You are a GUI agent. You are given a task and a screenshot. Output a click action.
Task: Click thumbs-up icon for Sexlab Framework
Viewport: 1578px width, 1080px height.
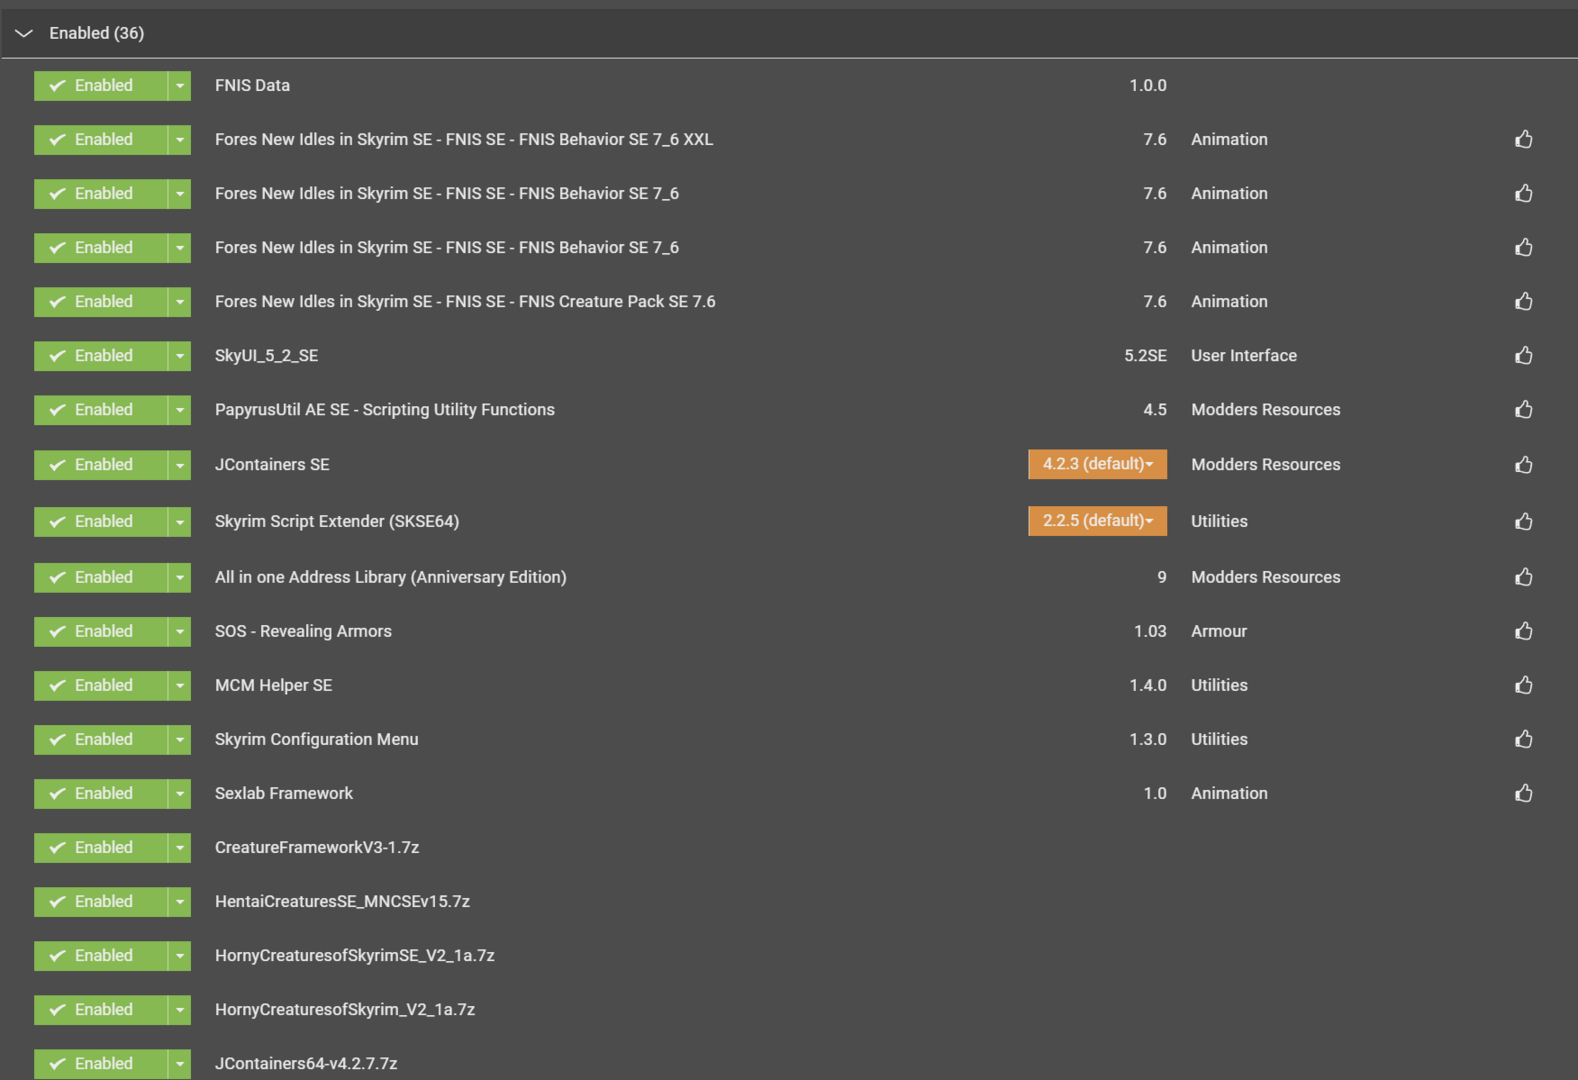(1523, 793)
